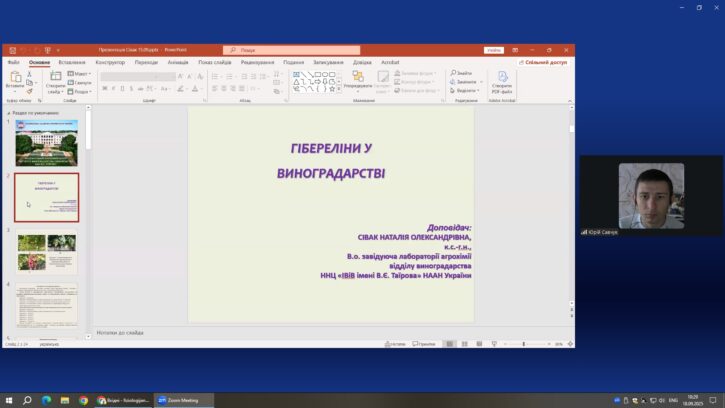Open Chrome from the Windows taskbar
This screenshot has width=725, height=408.
(83, 400)
